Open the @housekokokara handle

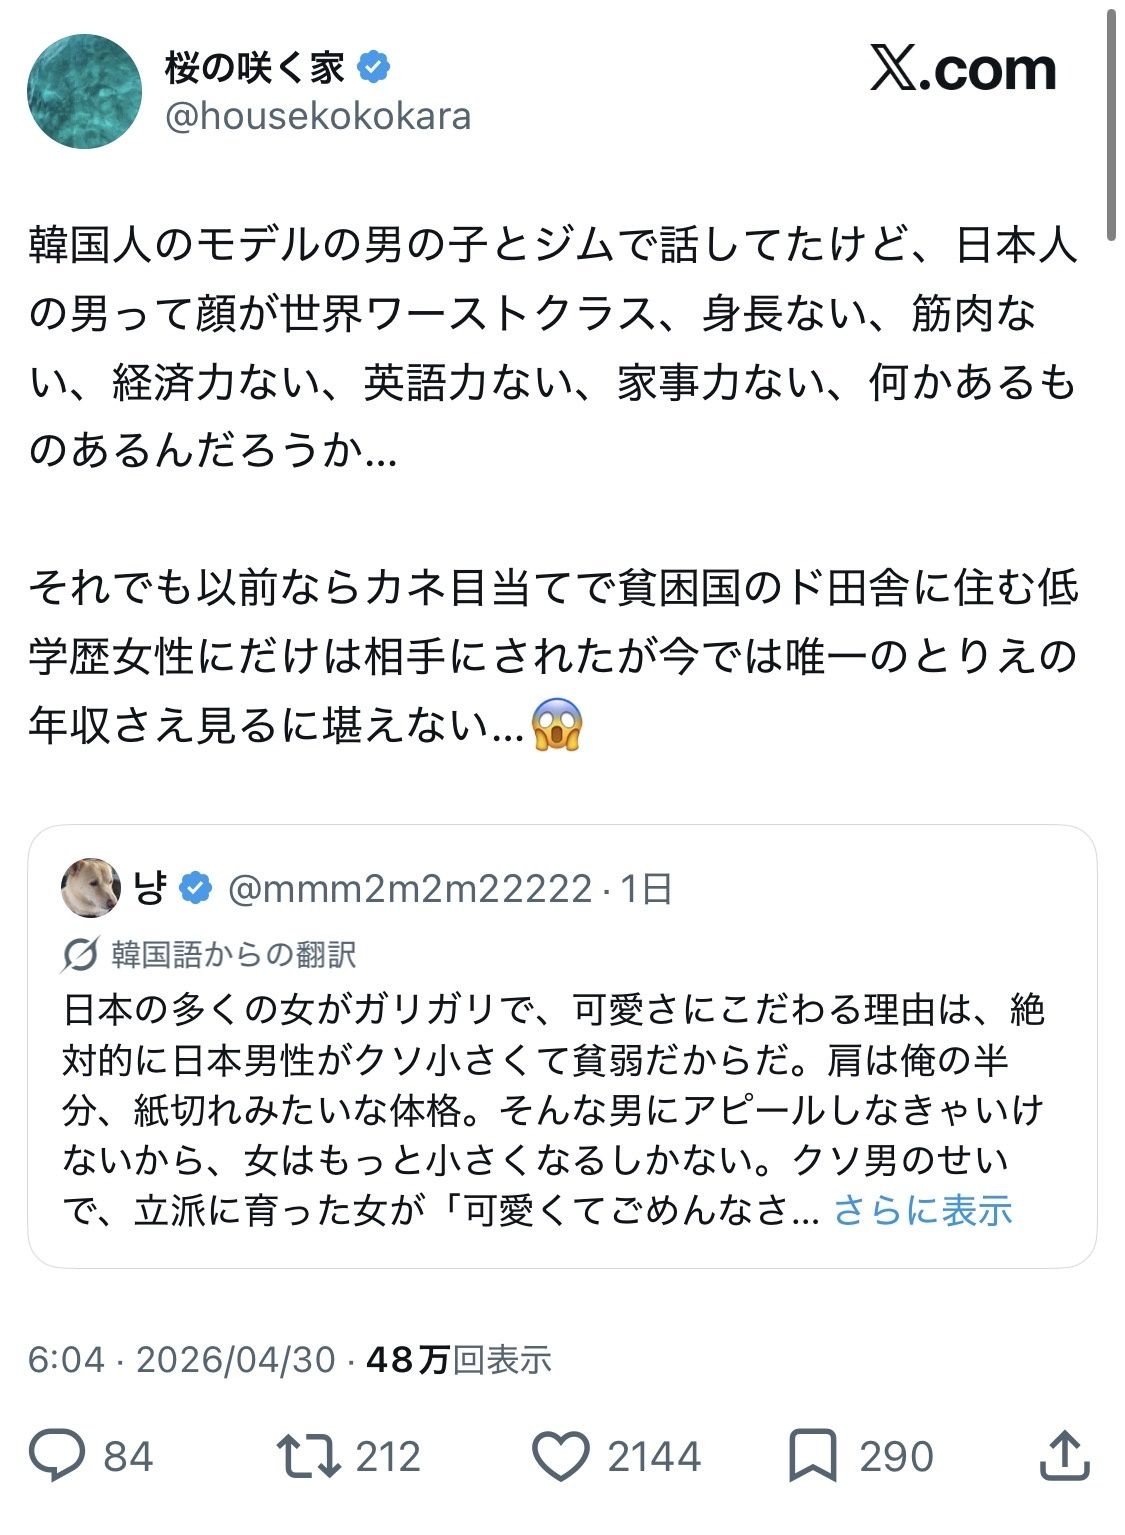(x=318, y=117)
